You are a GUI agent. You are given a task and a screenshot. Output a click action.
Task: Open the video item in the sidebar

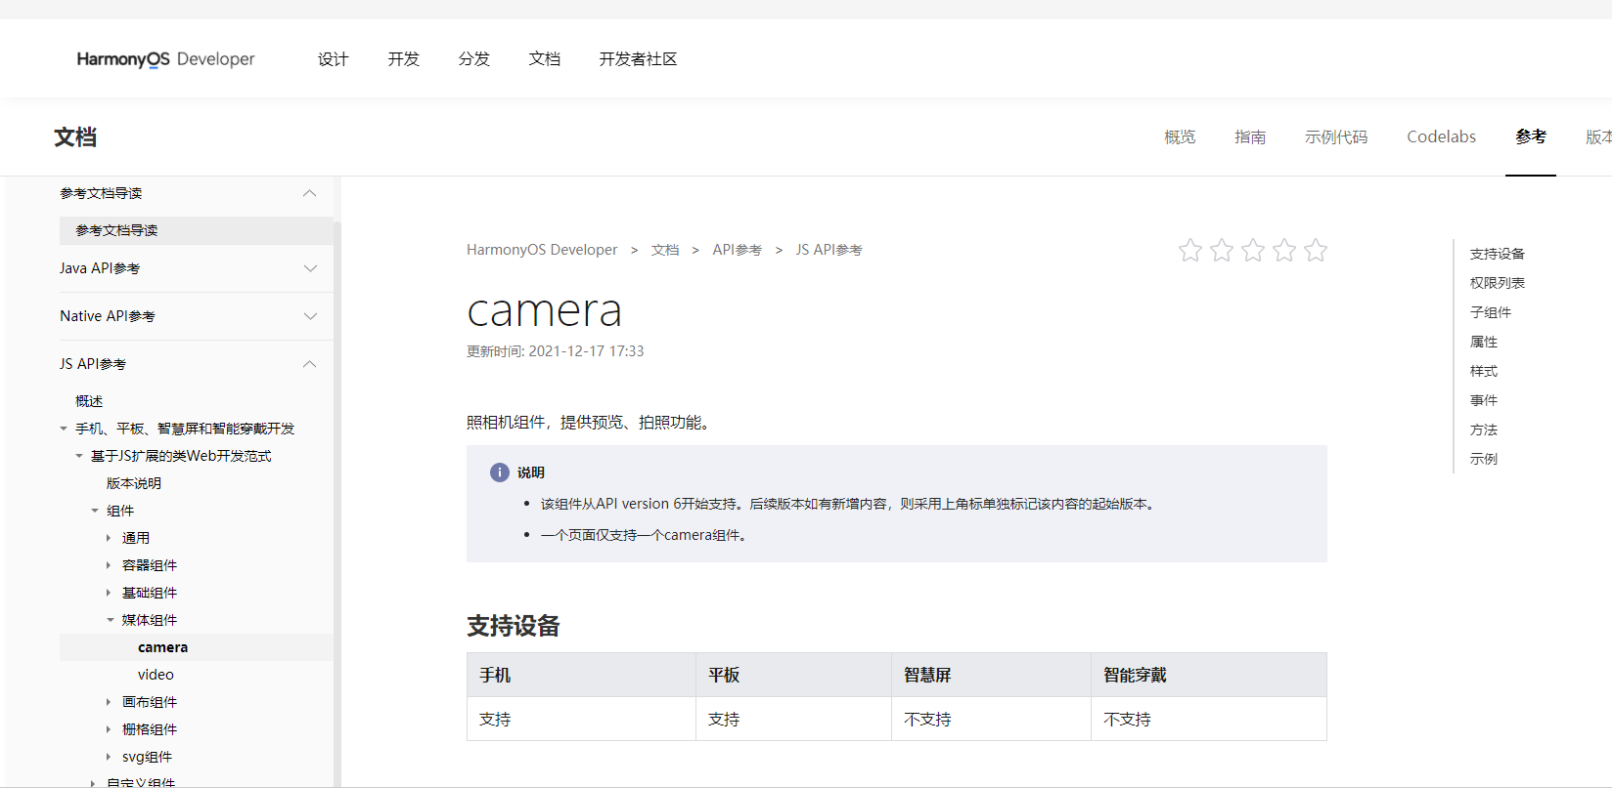(x=156, y=675)
